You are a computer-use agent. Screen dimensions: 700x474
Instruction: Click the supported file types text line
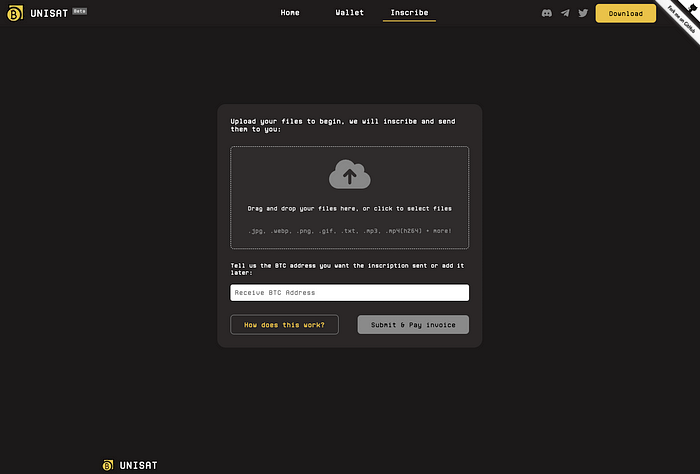tap(349, 231)
